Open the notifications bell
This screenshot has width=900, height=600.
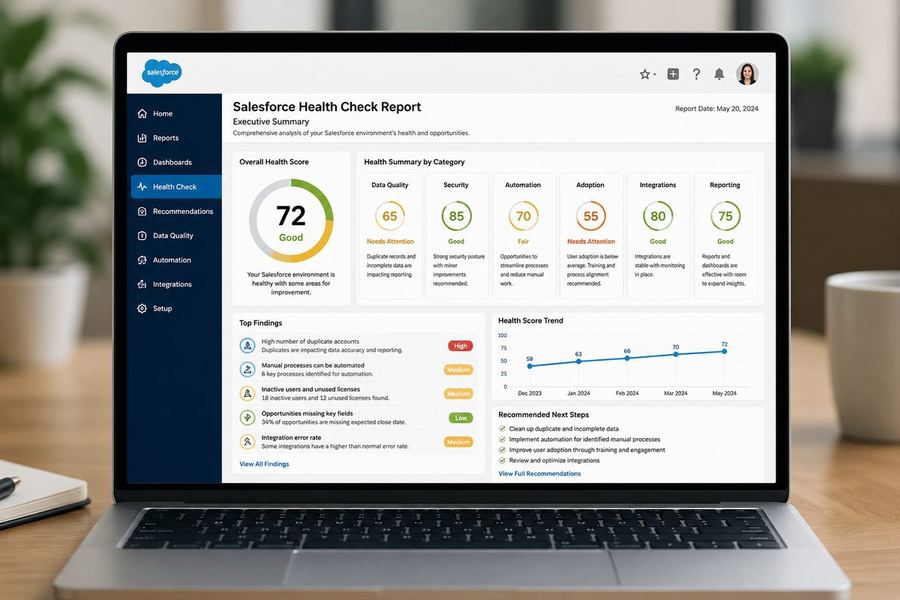(x=719, y=73)
